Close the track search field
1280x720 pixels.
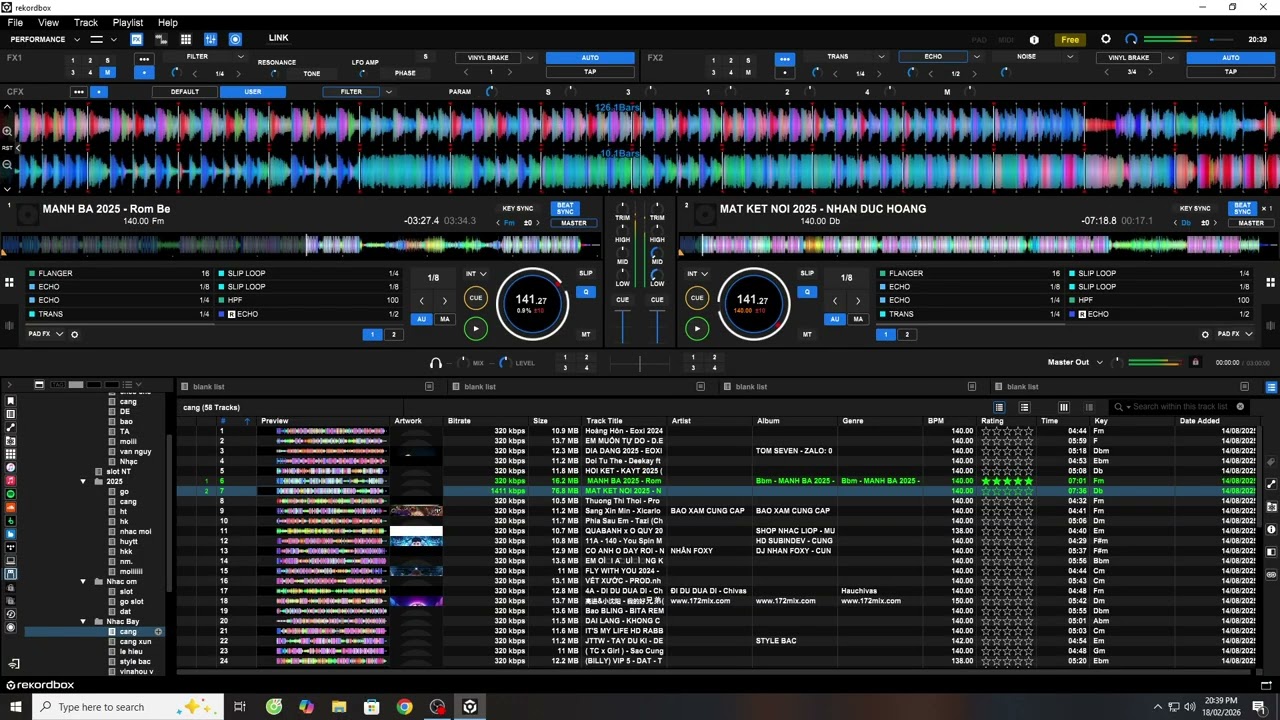point(1240,407)
